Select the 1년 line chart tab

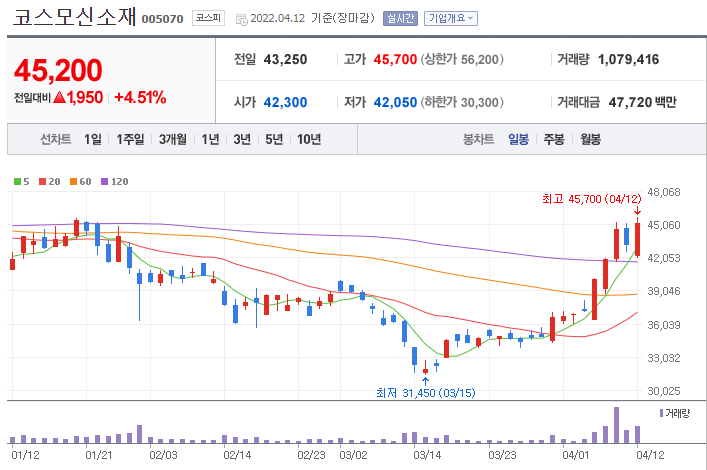210,139
